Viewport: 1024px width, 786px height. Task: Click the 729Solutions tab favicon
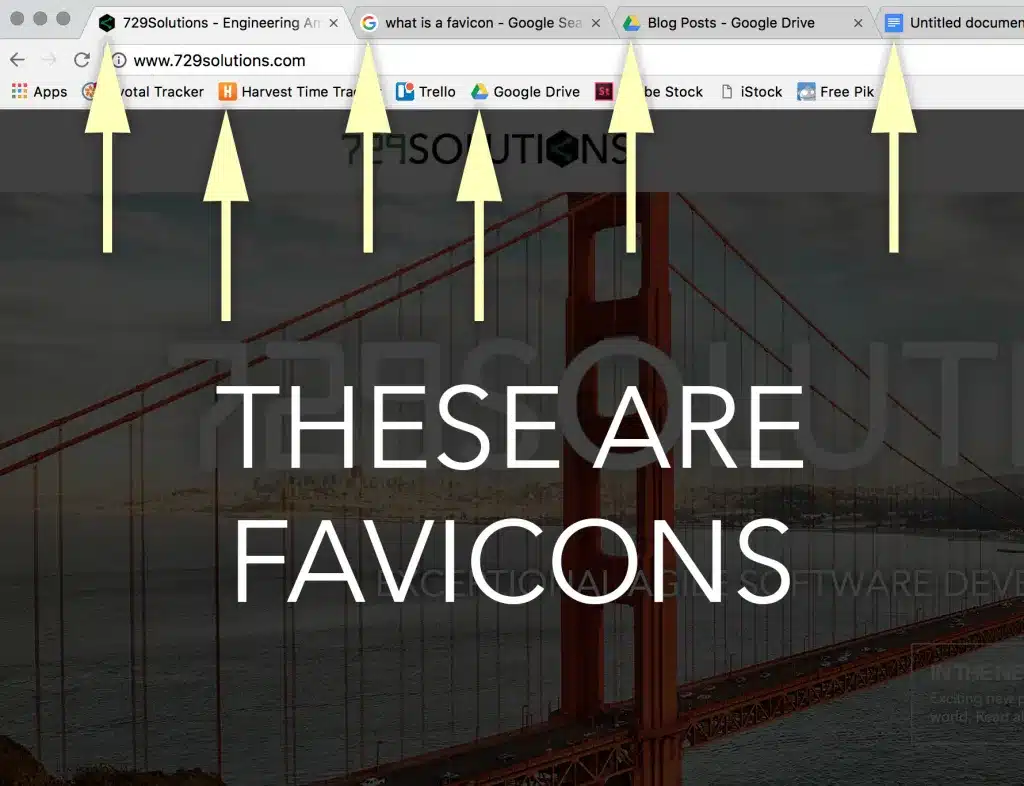[x=107, y=22]
